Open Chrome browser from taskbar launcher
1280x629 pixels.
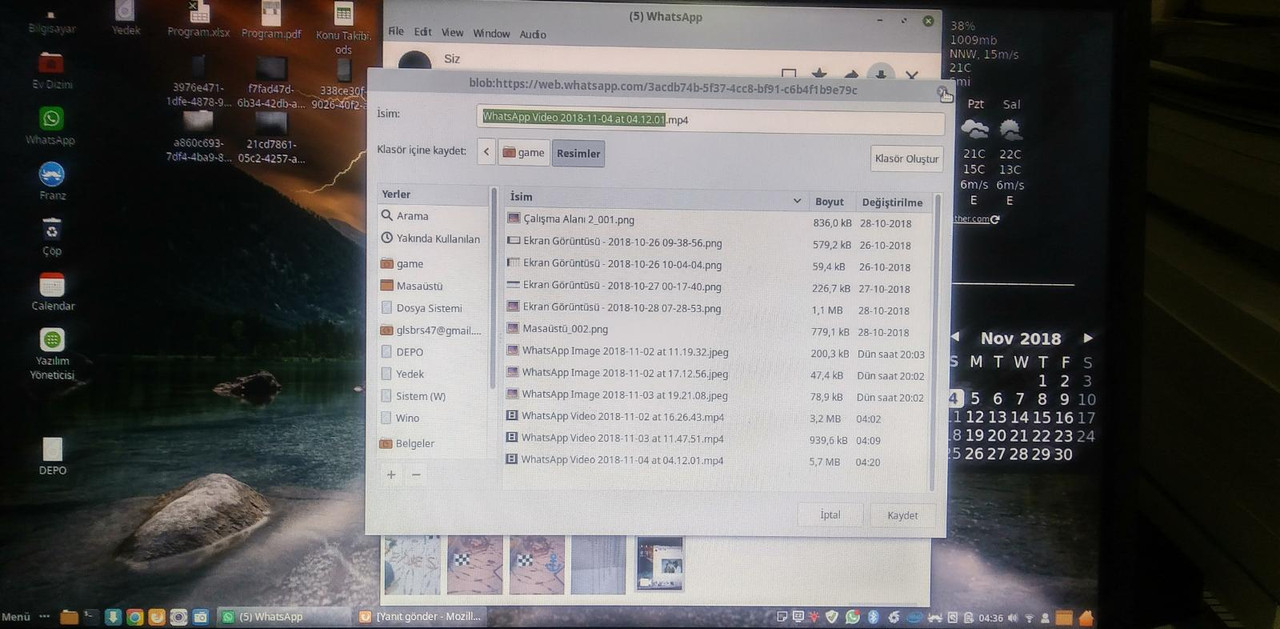(x=135, y=617)
